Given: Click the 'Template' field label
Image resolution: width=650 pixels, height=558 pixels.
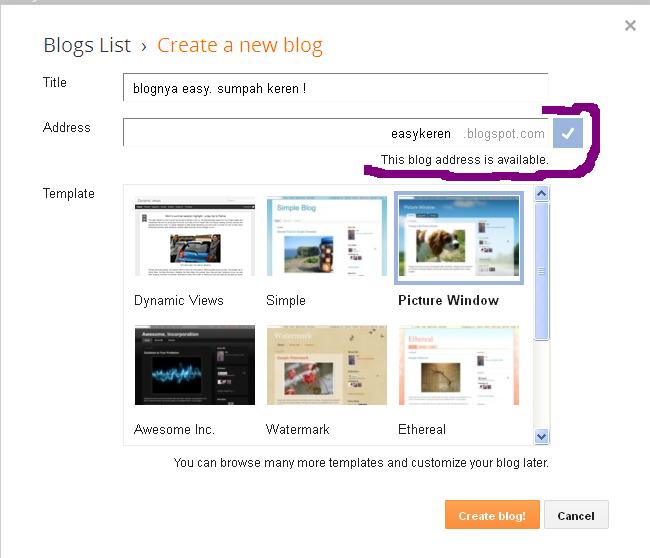Looking at the screenshot, I should click(x=68, y=194).
